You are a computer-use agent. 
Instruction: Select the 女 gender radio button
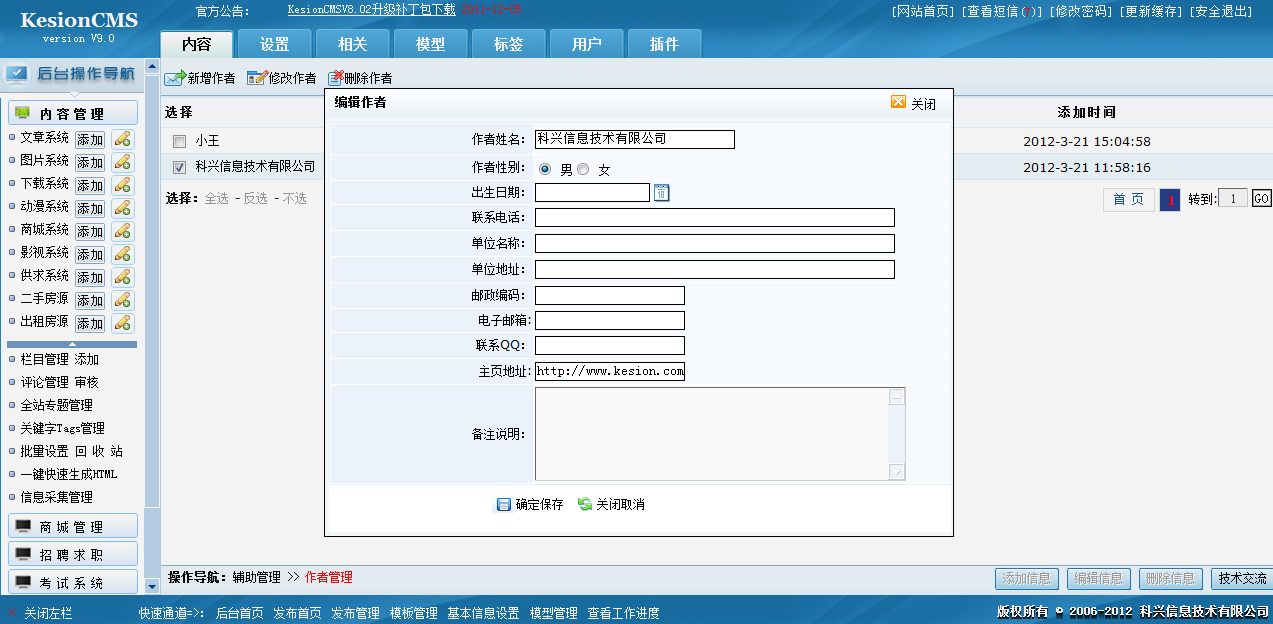tap(583, 169)
